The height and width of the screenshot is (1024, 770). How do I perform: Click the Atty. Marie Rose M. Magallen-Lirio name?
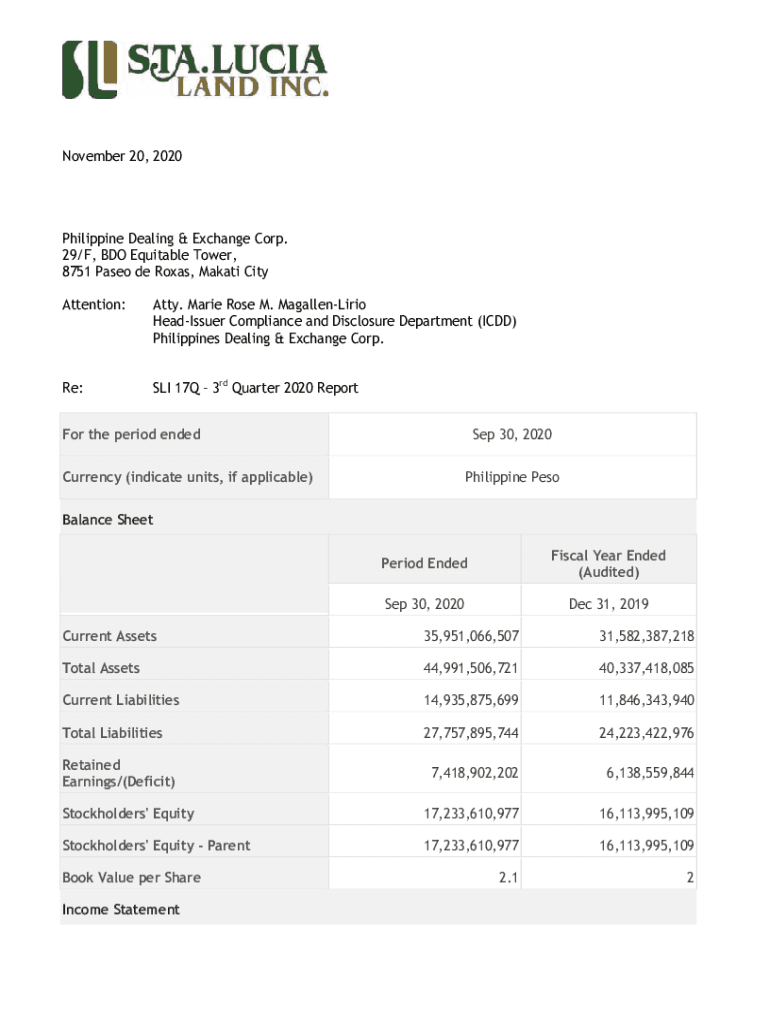coord(259,304)
